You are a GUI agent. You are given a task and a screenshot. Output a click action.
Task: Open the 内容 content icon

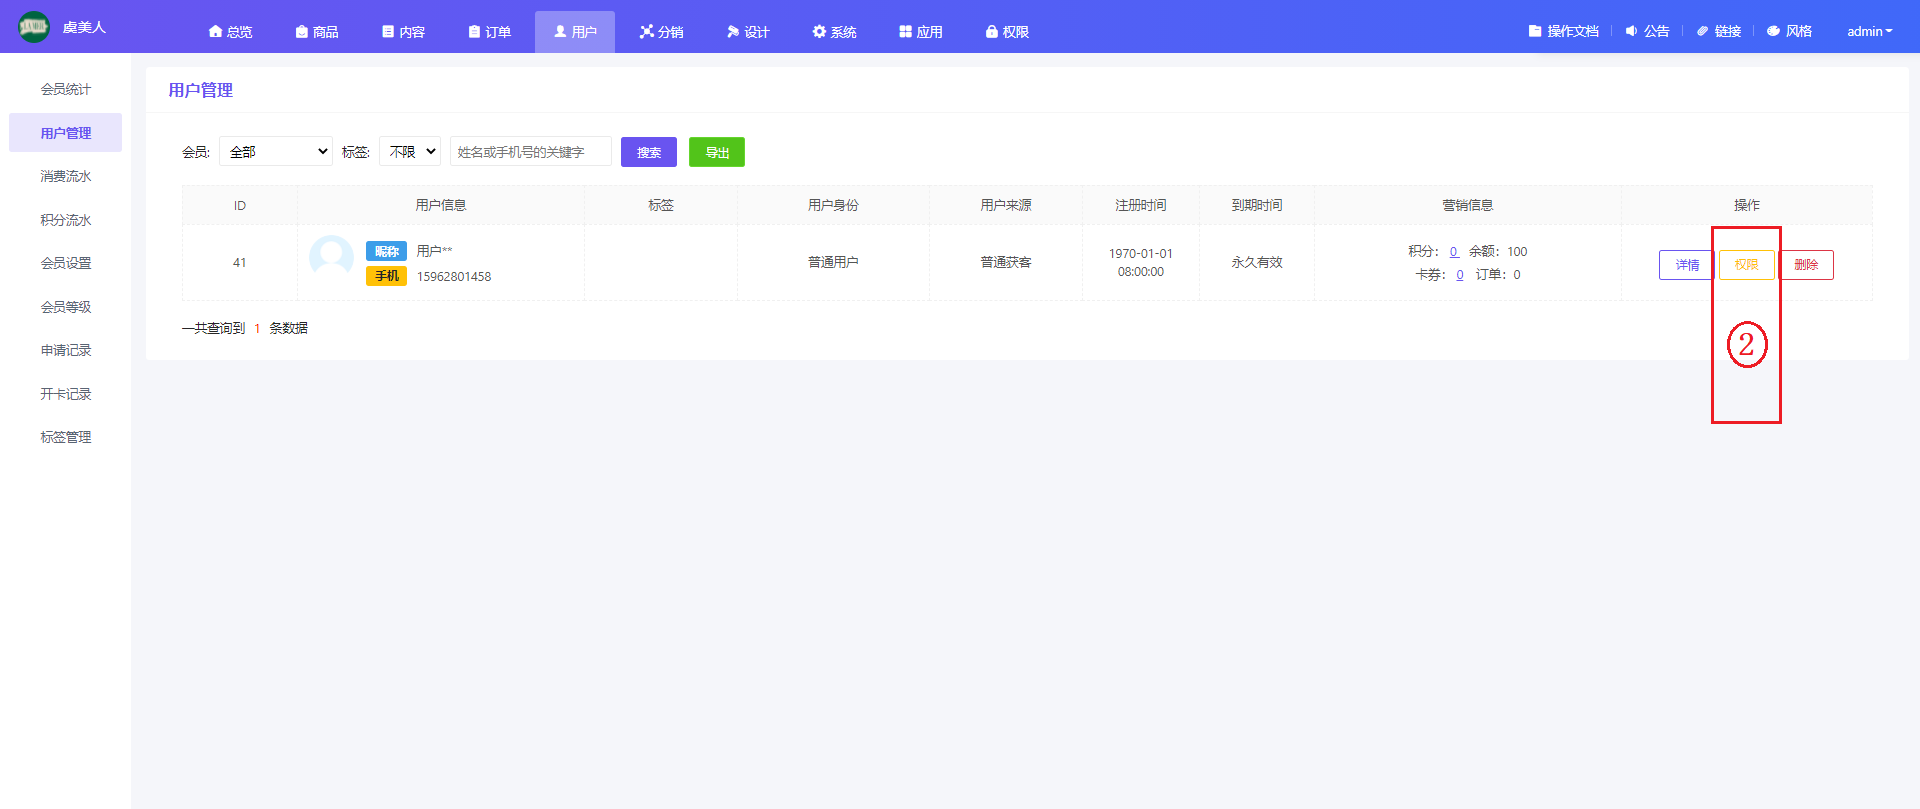(388, 32)
